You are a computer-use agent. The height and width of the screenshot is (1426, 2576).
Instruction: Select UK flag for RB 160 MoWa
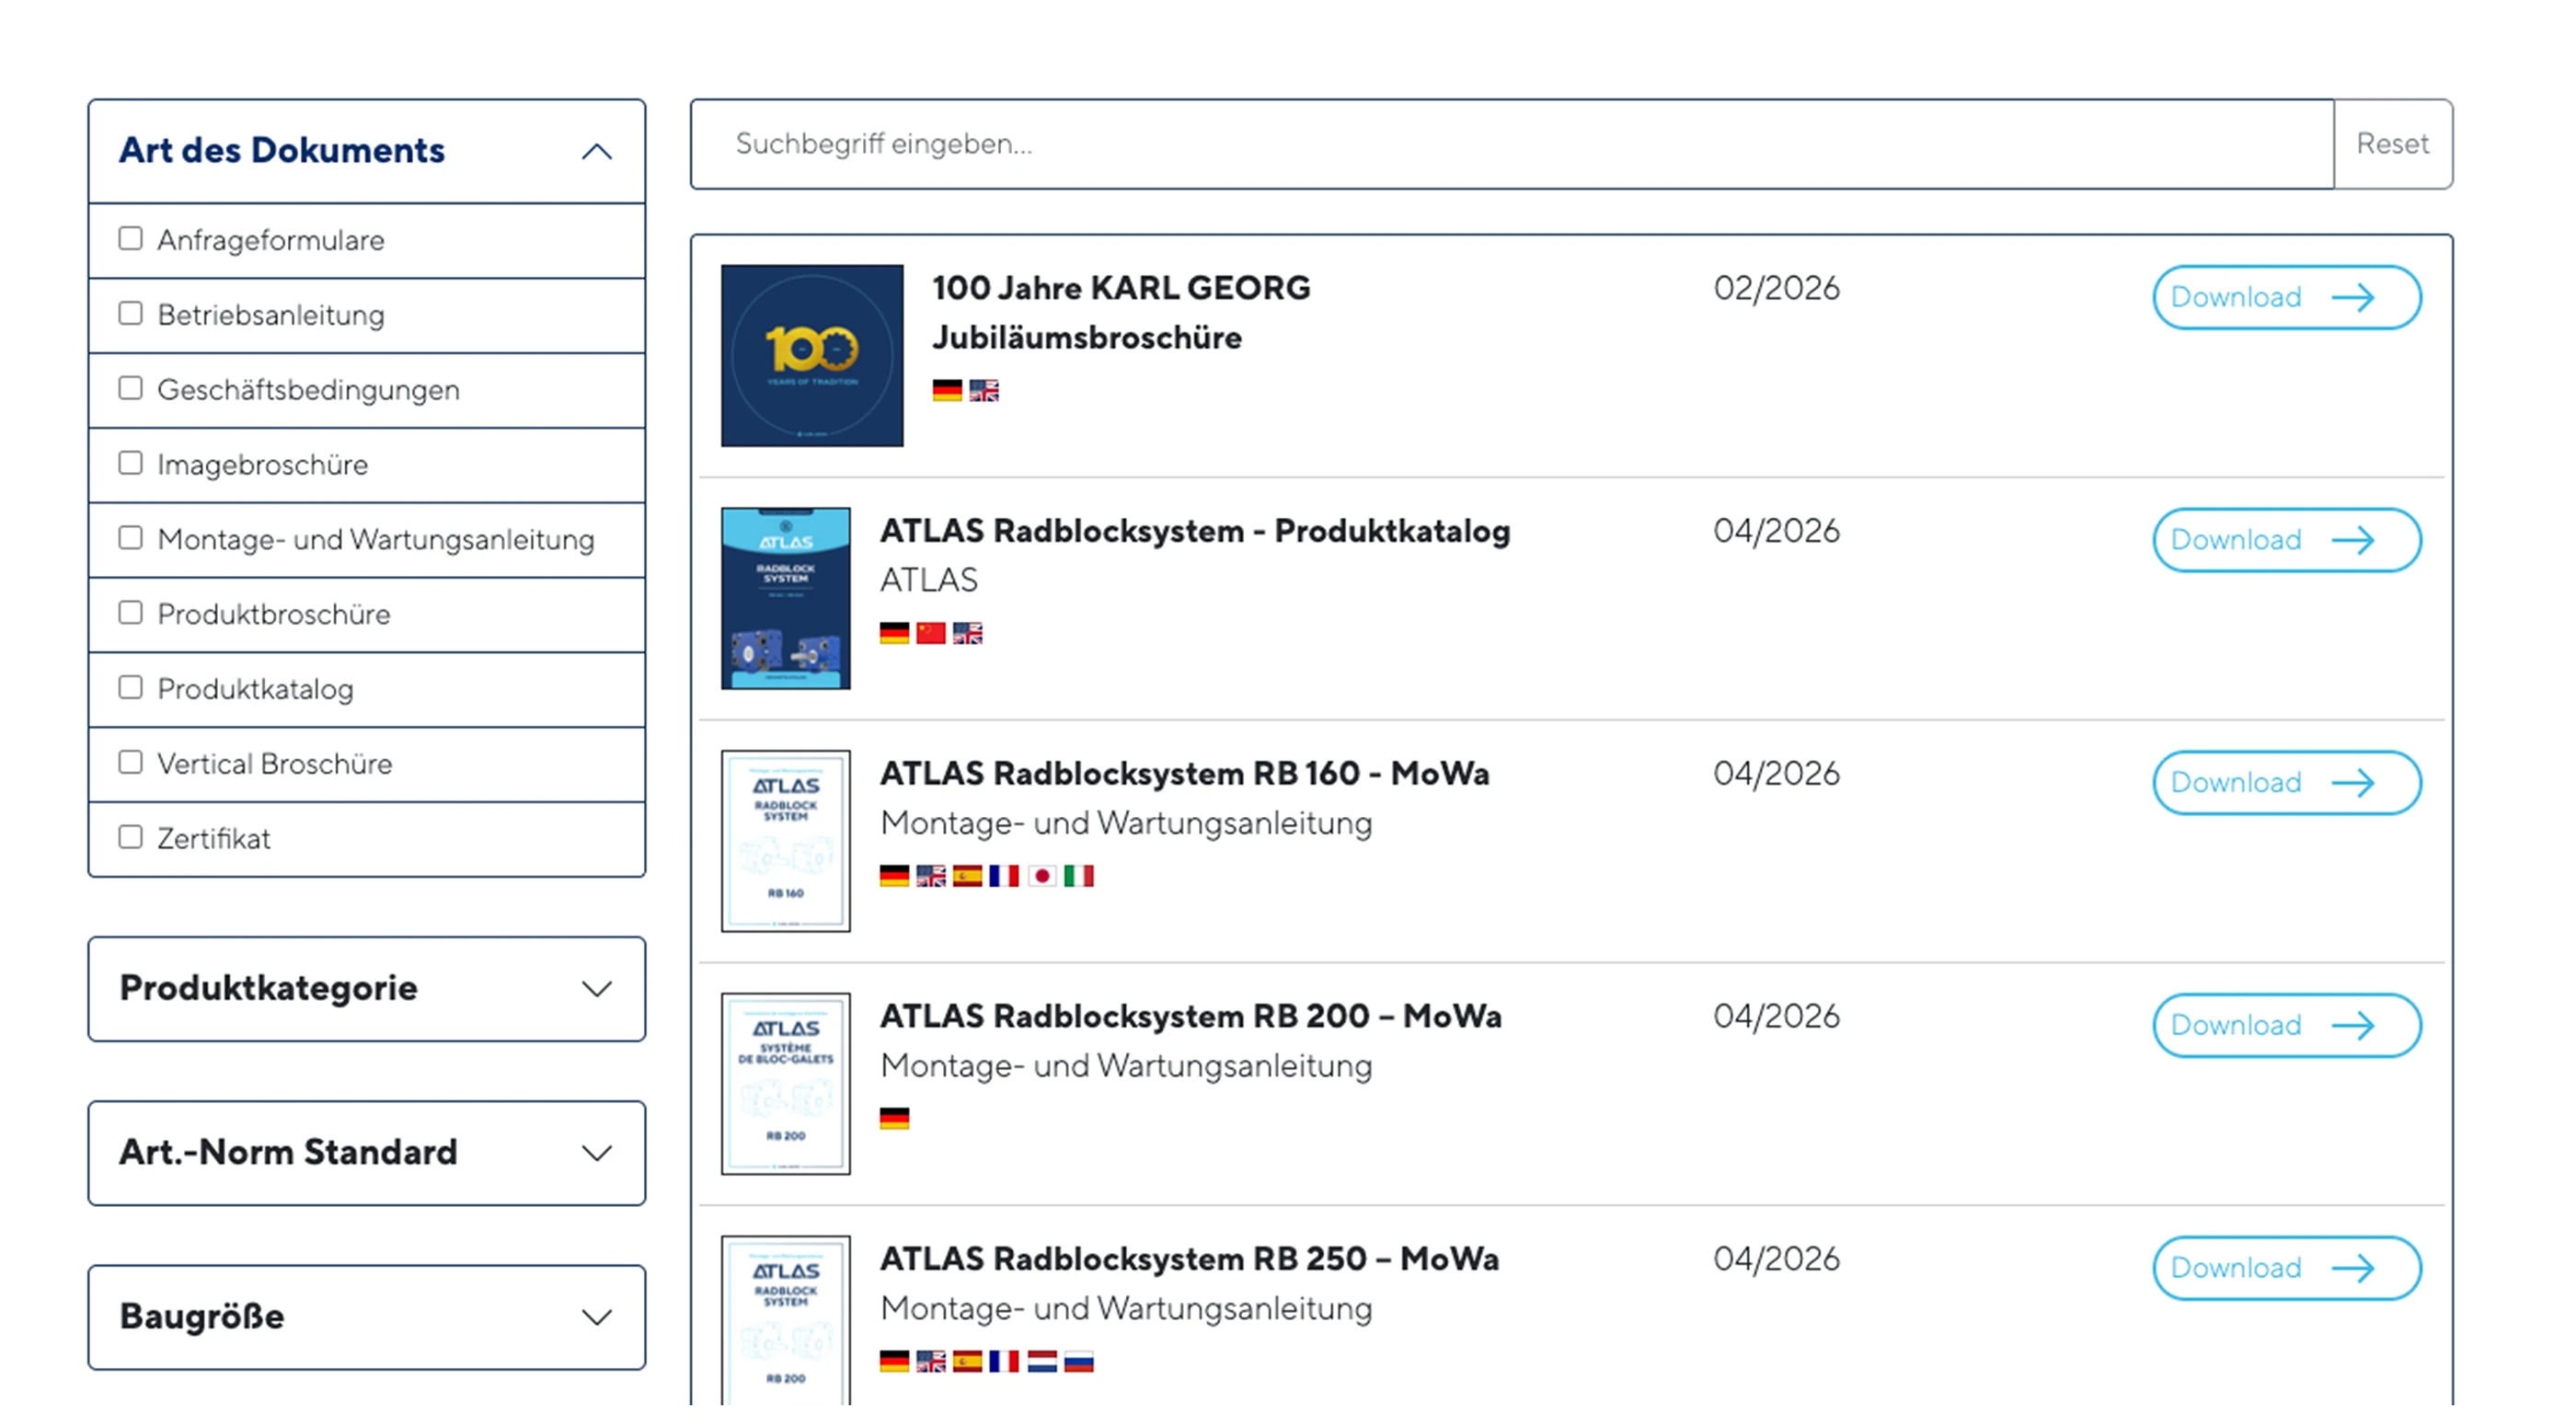(930, 876)
